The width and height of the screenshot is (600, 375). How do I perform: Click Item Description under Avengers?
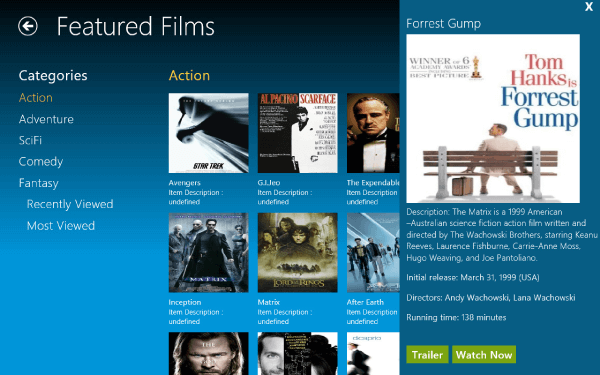pyautogui.click(x=196, y=197)
